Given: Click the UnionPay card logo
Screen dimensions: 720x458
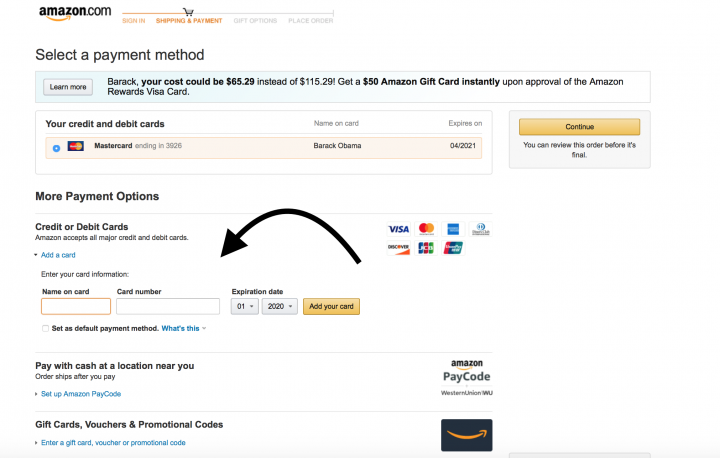Looking at the screenshot, I should [453, 247].
